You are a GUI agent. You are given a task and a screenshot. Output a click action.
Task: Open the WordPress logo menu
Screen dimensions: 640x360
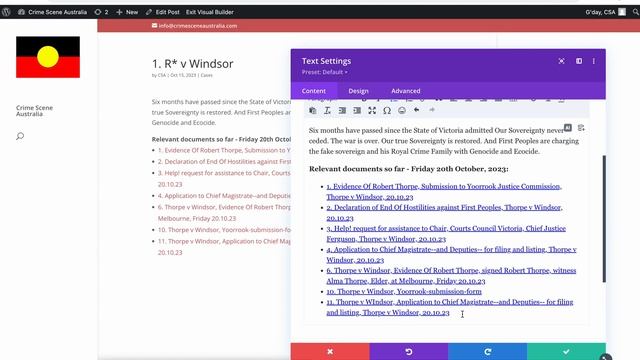pos(6,12)
